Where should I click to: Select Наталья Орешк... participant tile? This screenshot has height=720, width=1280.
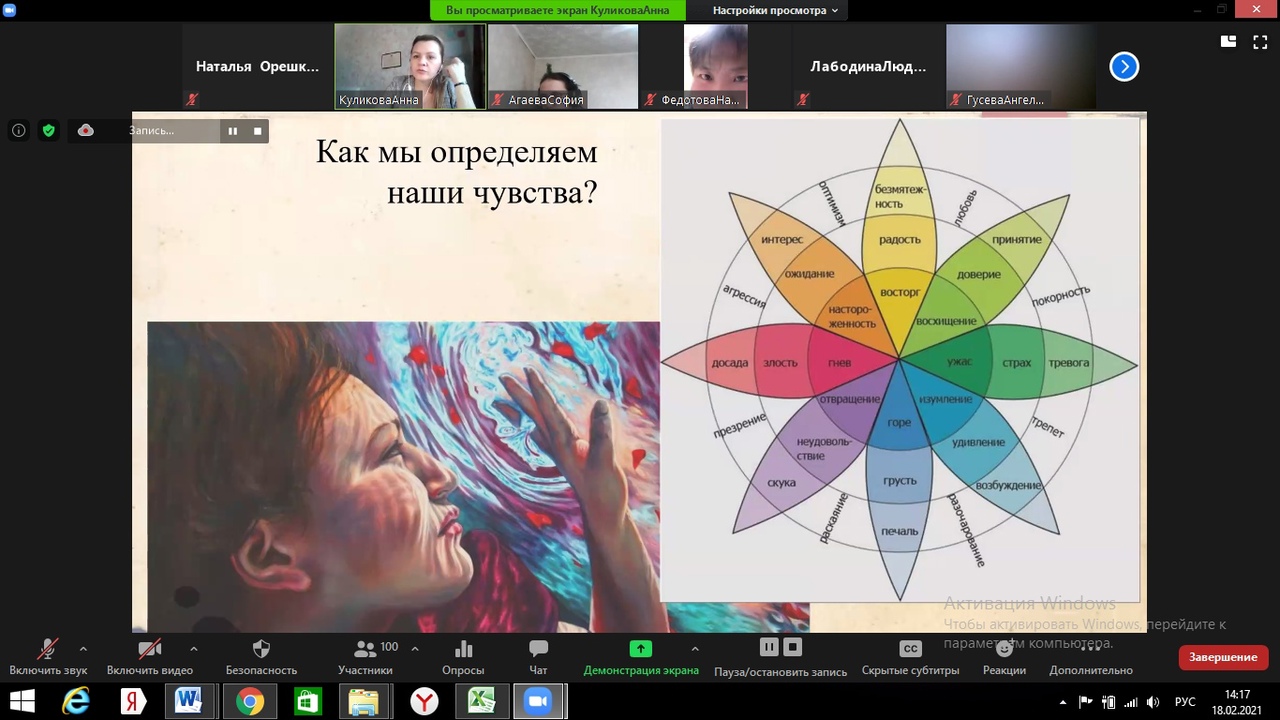coord(257,67)
